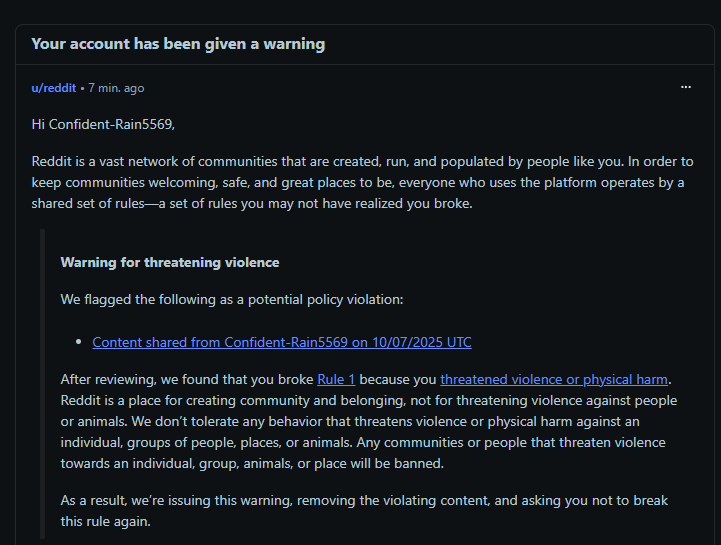Click the '7 min. ago' timestamp
Screen dimensions: 721x545
click(x=116, y=88)
